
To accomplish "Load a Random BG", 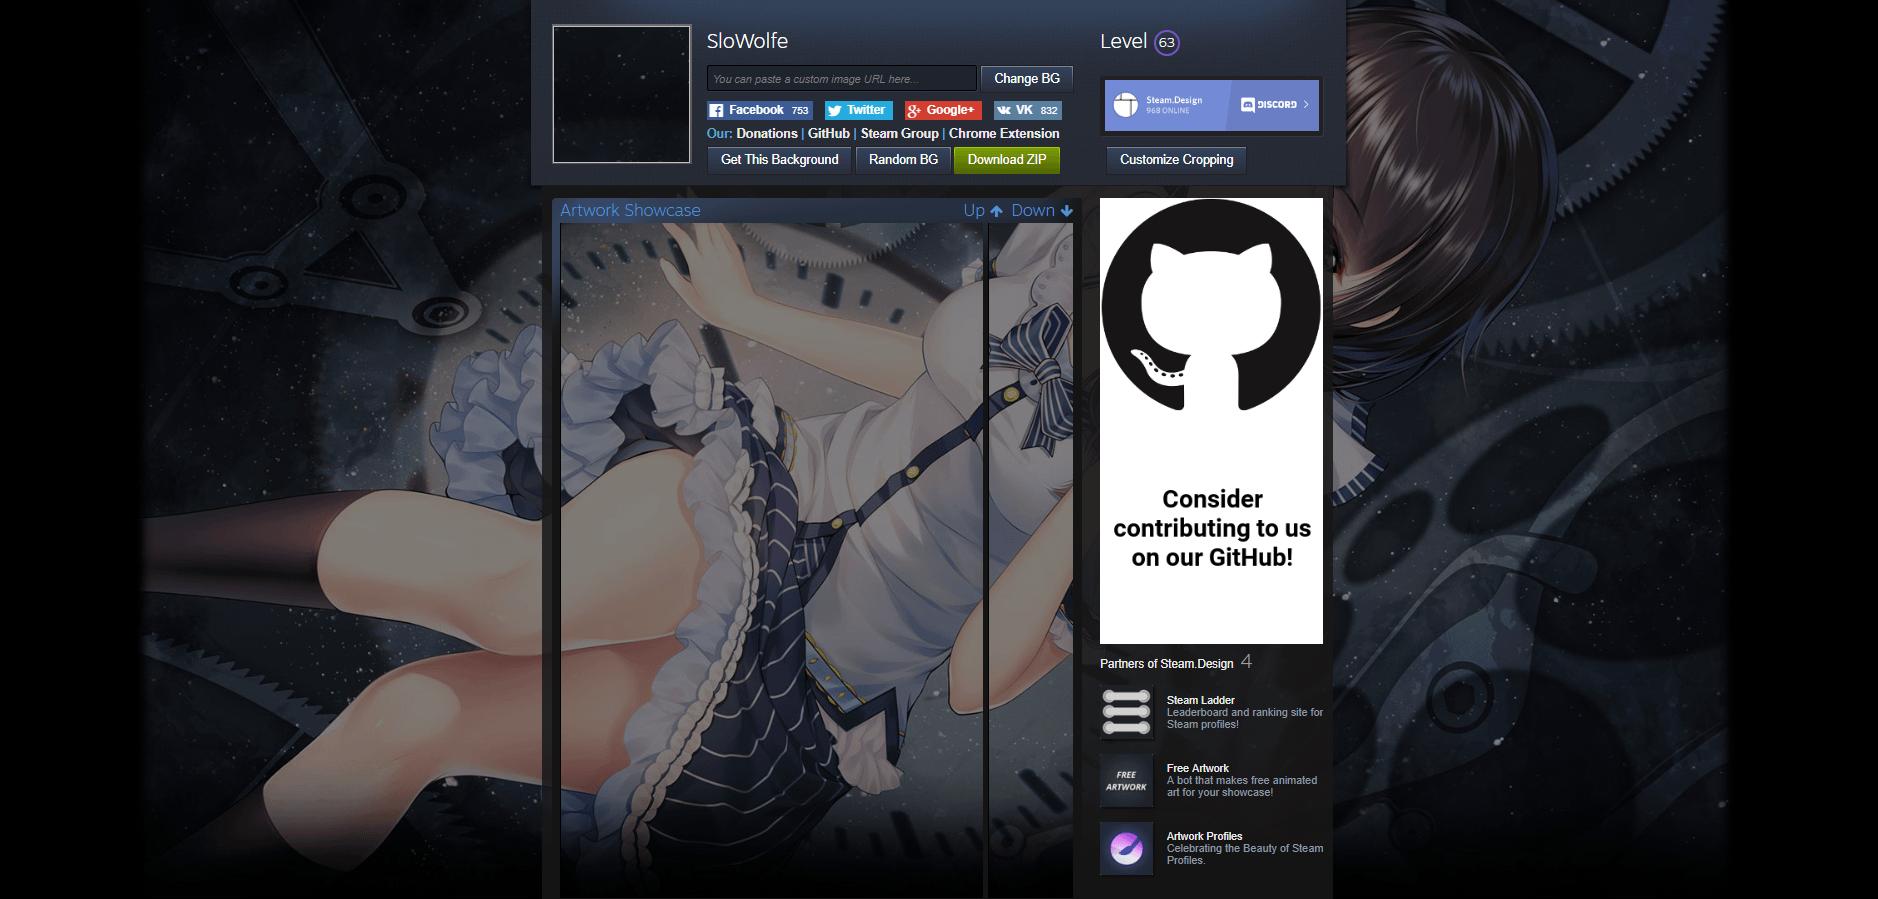I will coord(903,160).
